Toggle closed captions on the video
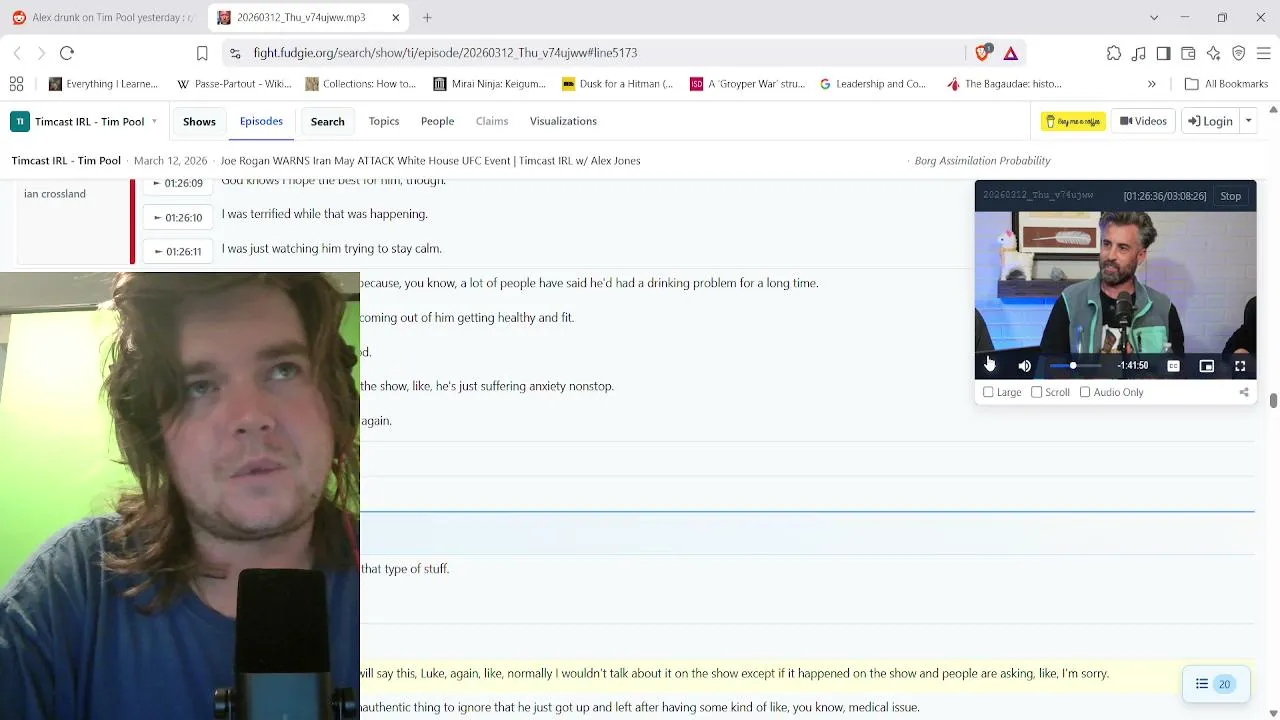This screenshot has height=720, width=1280. [1173, 366]
